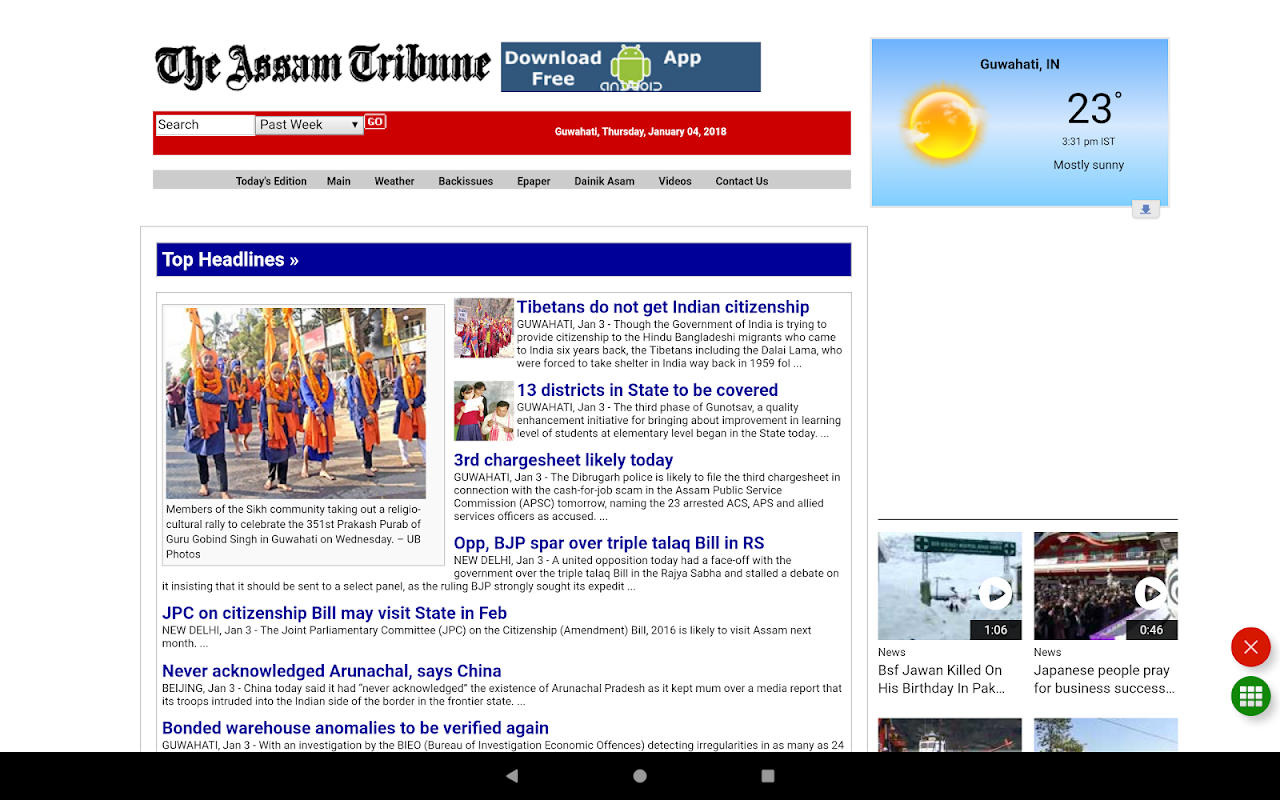Open the green grid menu button

pos(1250,697)
